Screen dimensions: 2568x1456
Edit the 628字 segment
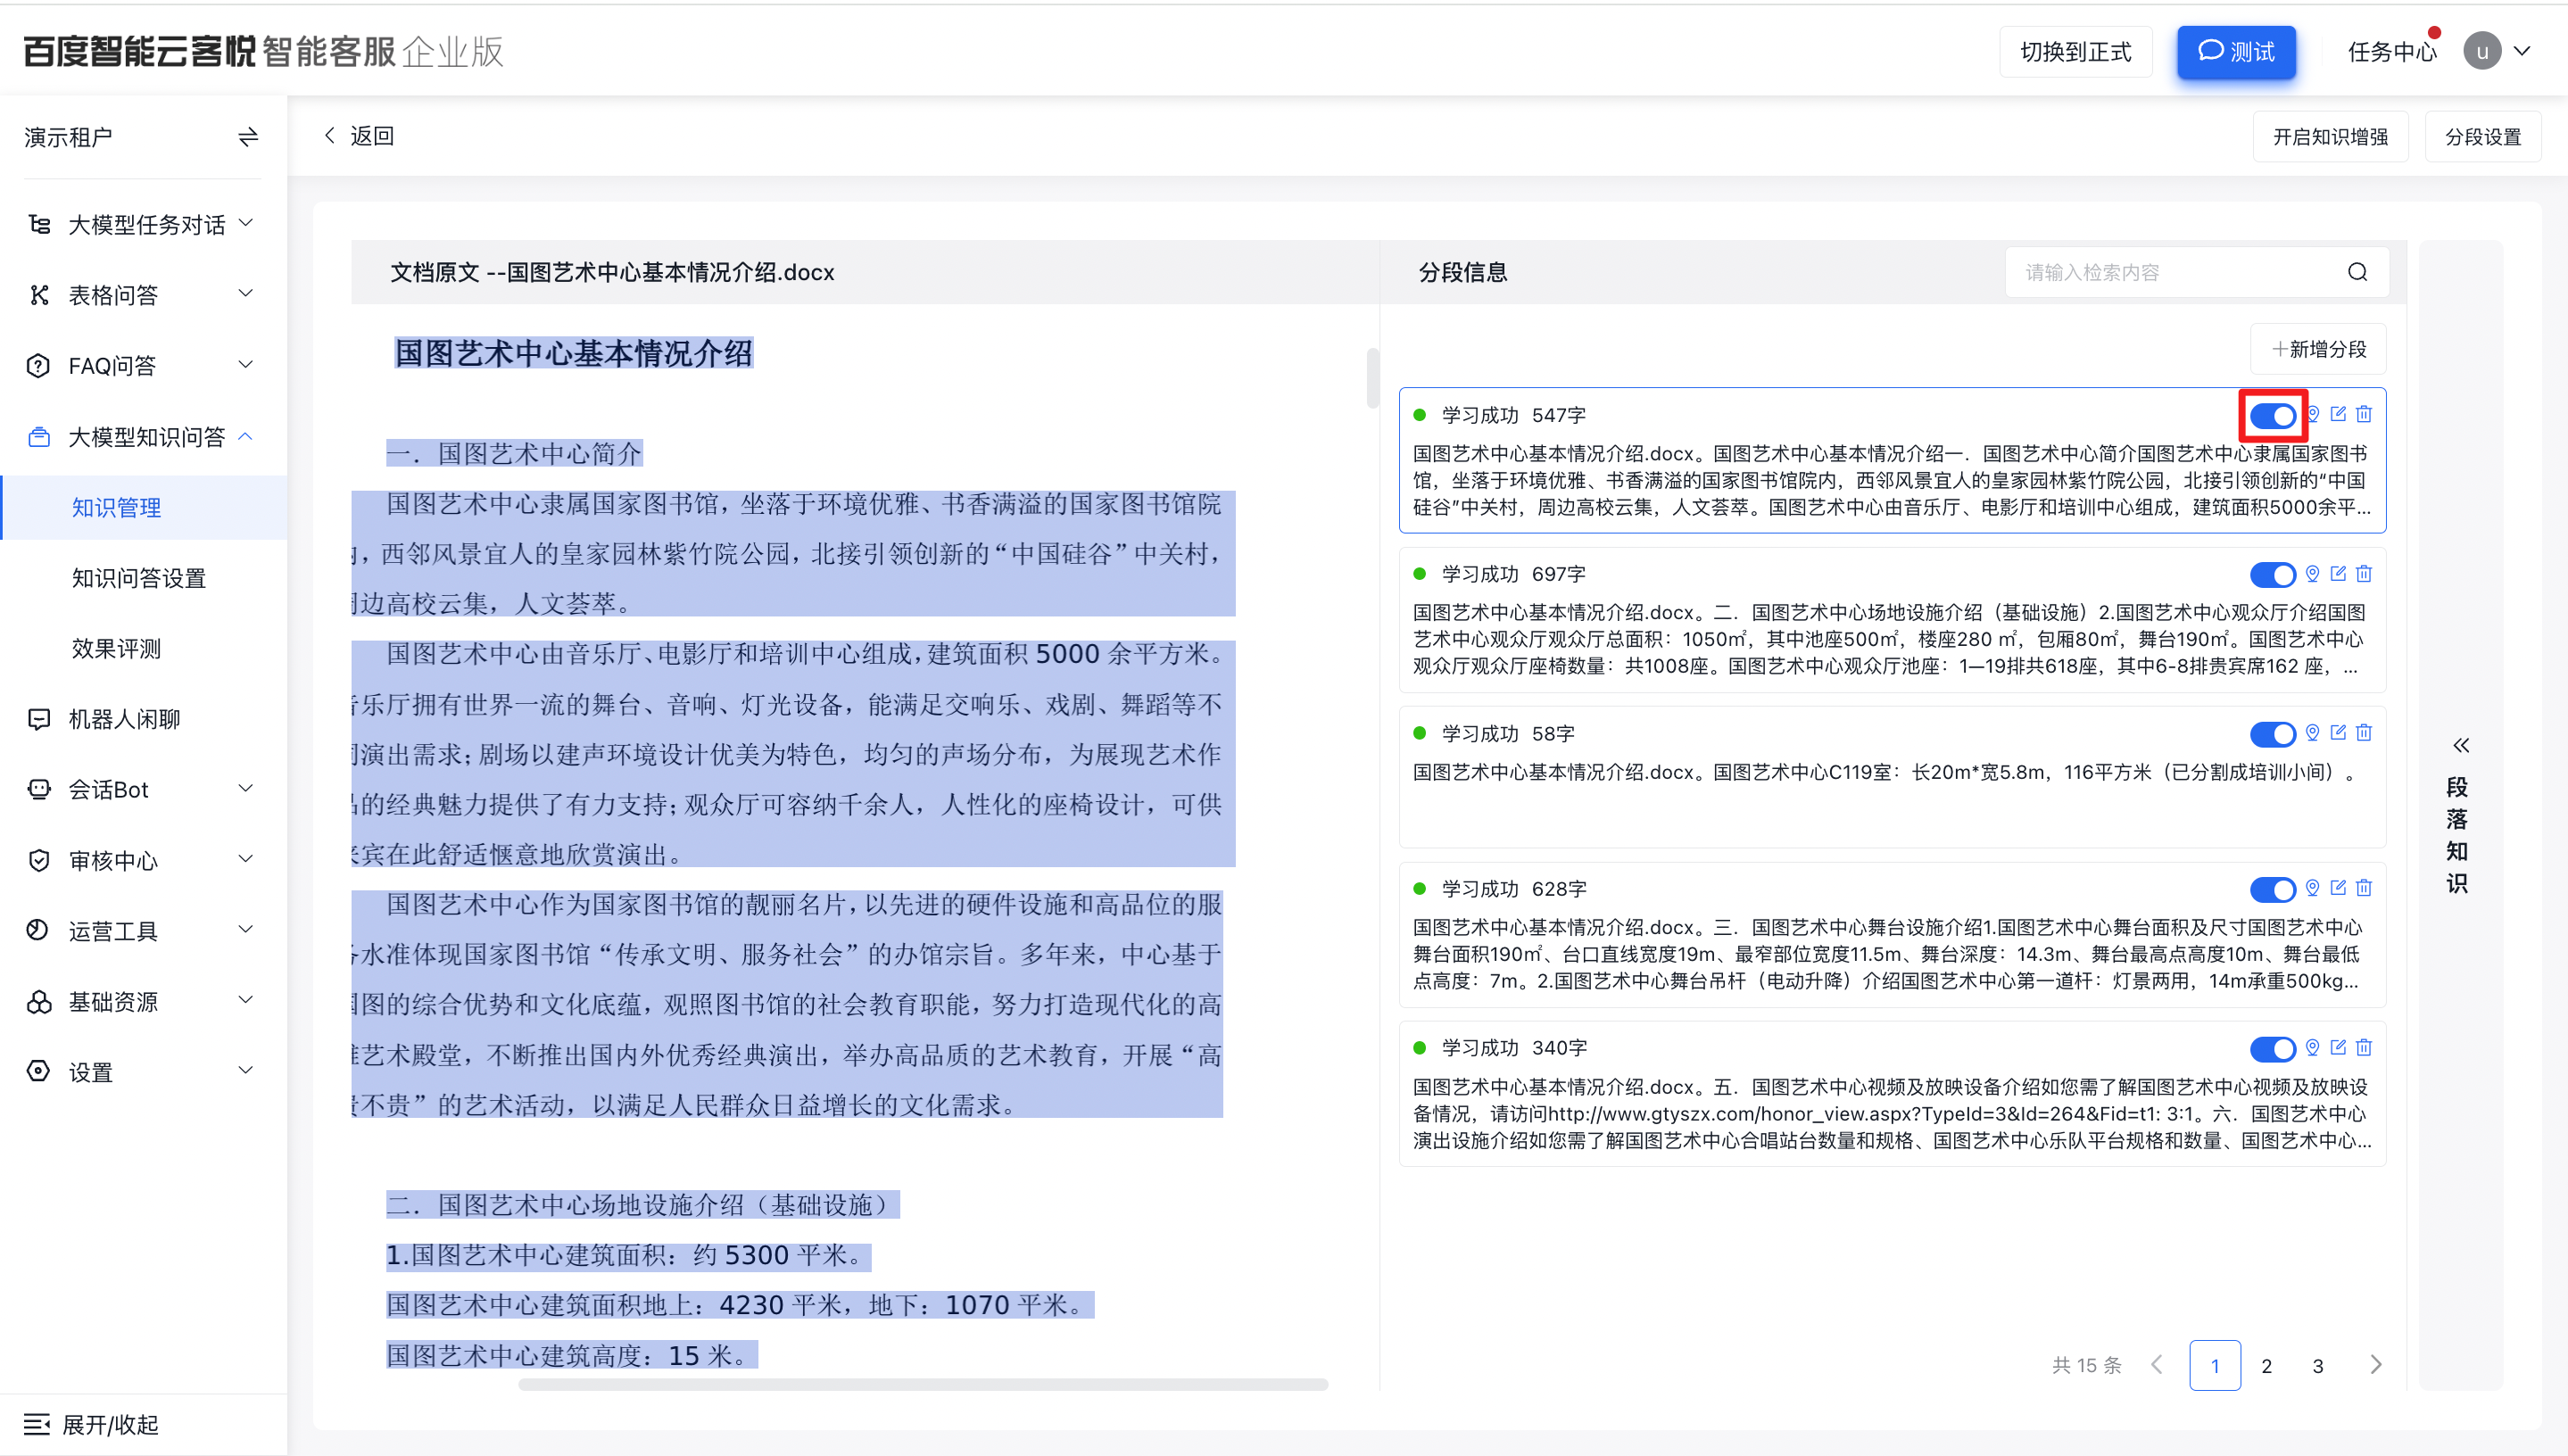[2338, 888]
